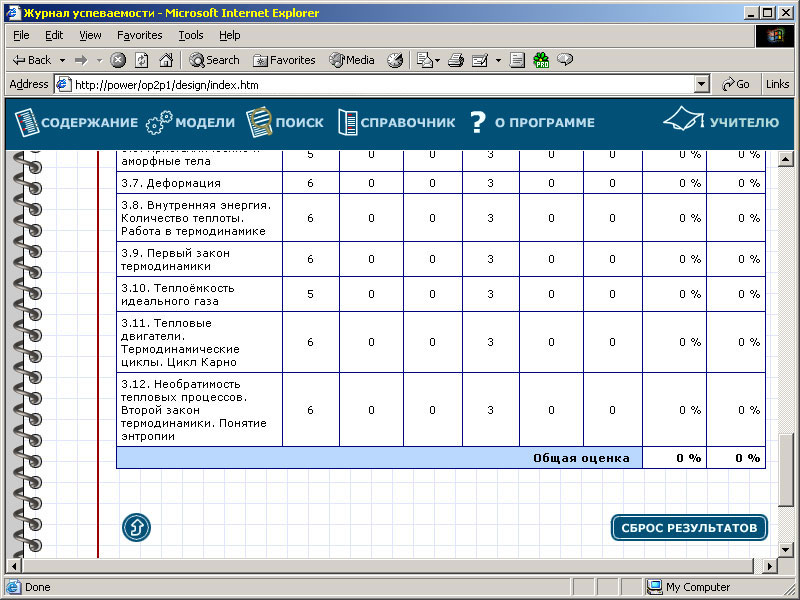Click the Go button beside address bar
The width and height of the screenshot is (800, 600).
click(x=735, y=85)
